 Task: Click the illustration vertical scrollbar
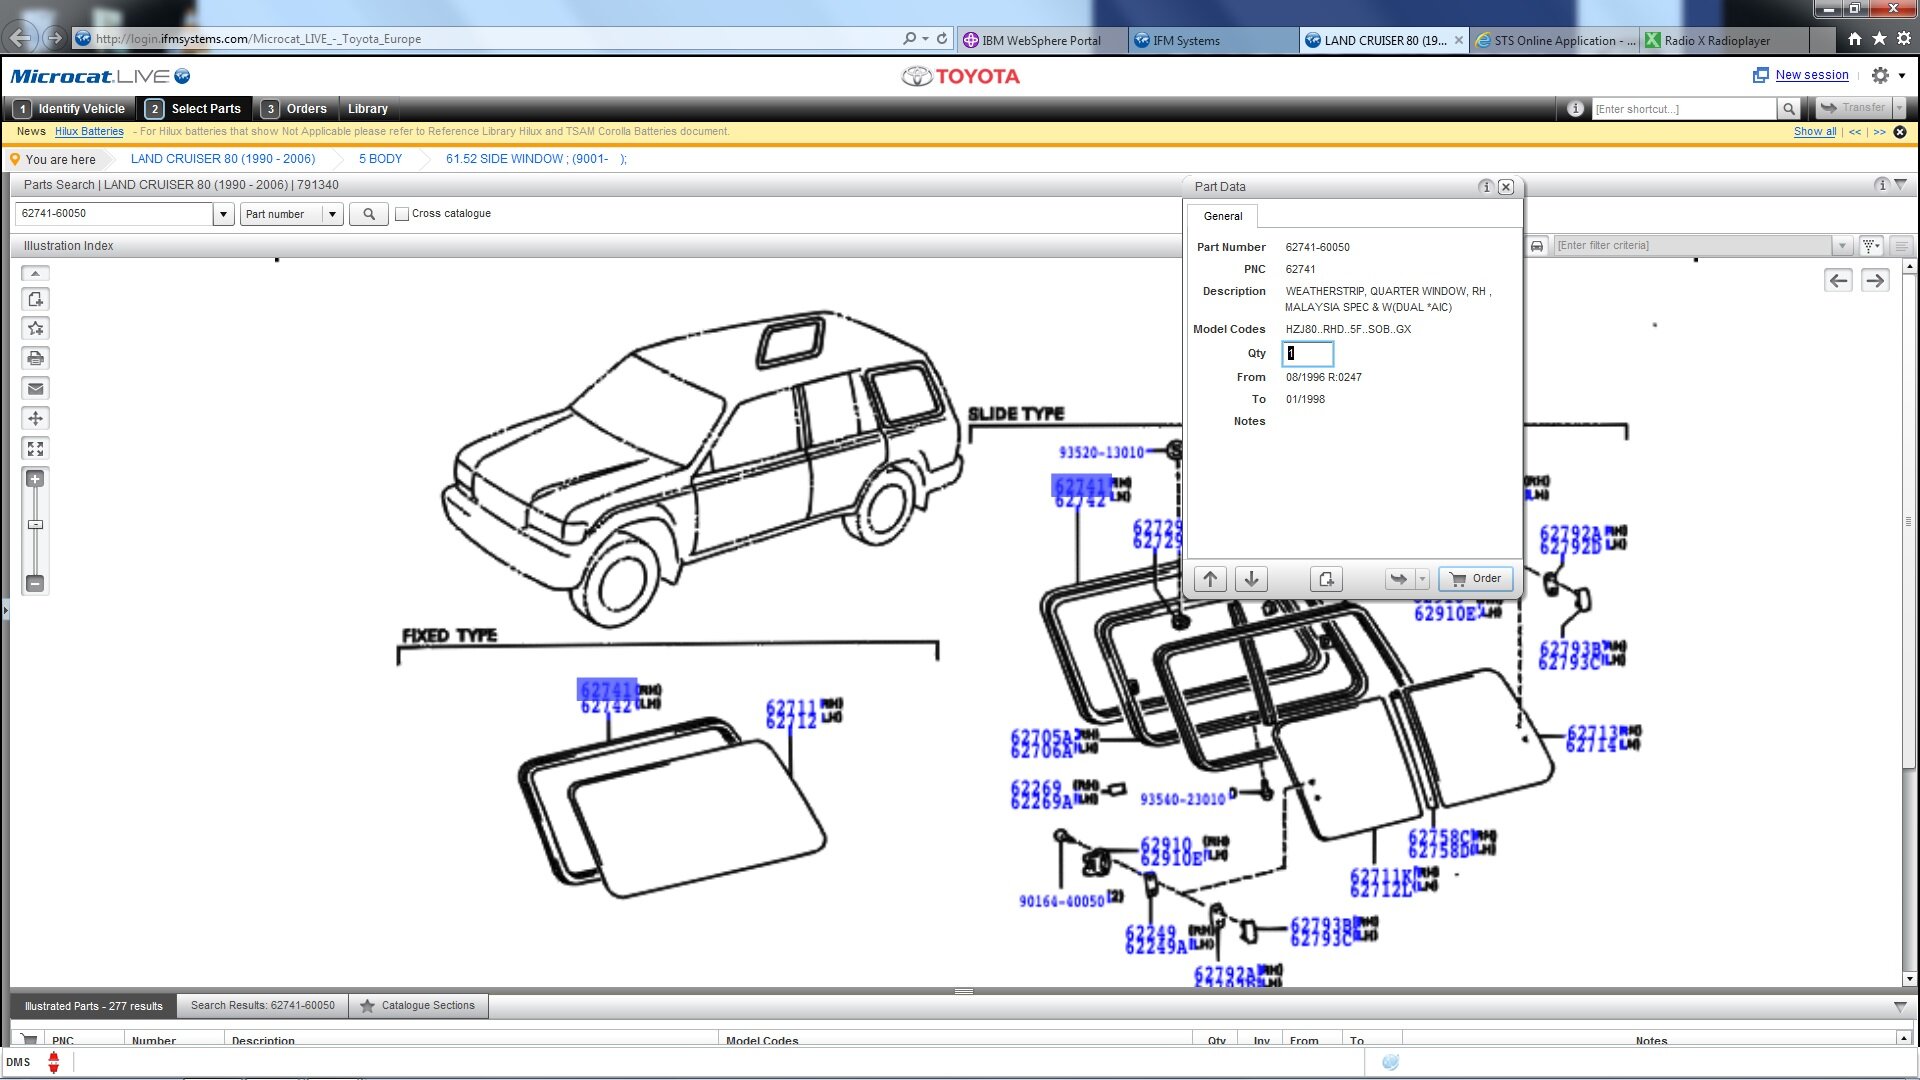coord(1909,520)
